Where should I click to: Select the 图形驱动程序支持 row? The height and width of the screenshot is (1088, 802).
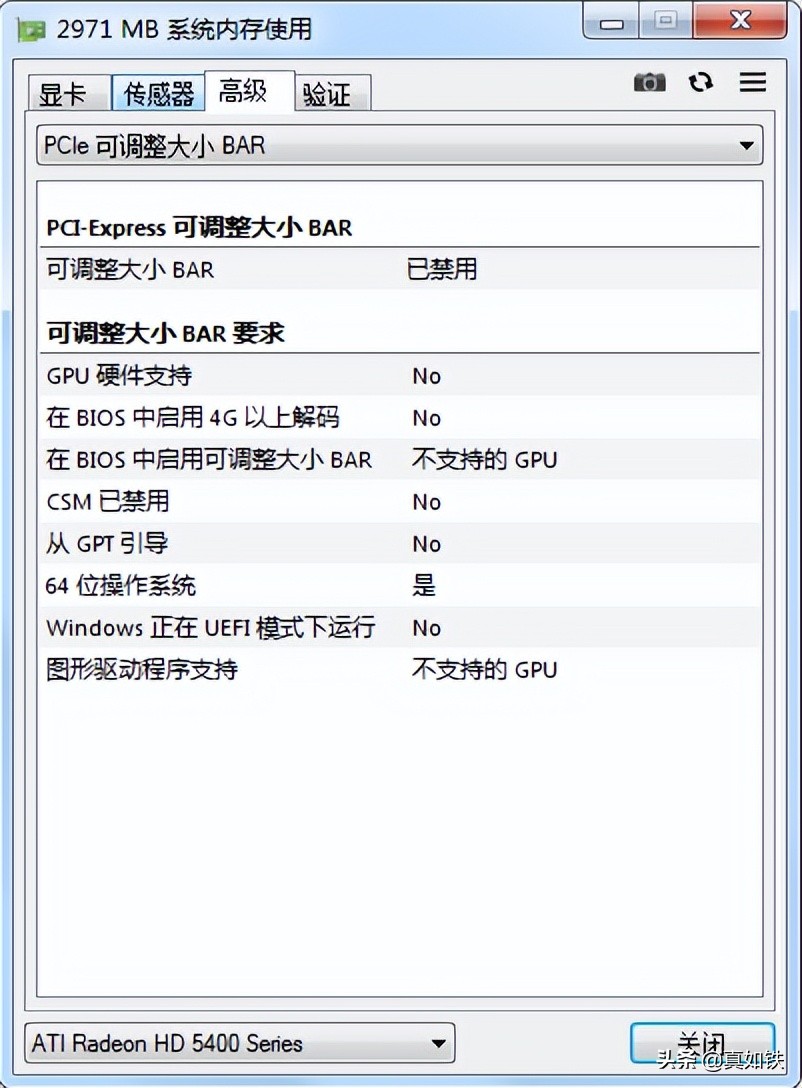(x=399, y=670)
